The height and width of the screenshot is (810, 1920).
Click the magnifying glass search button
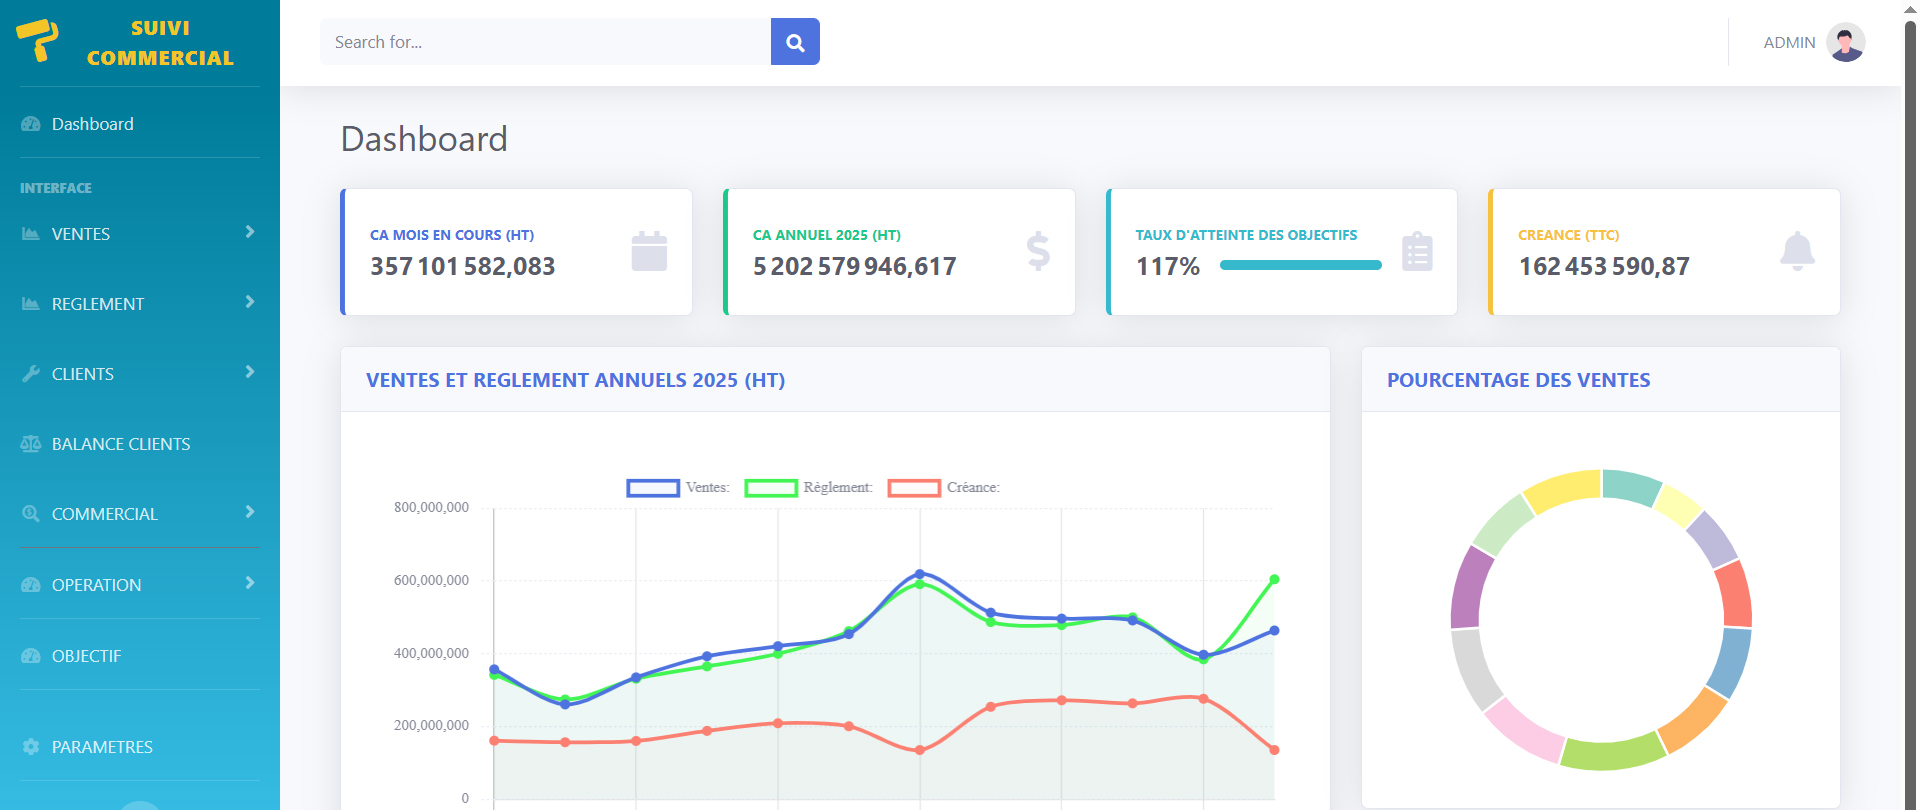pyautogui.click(x=795, y=42)
